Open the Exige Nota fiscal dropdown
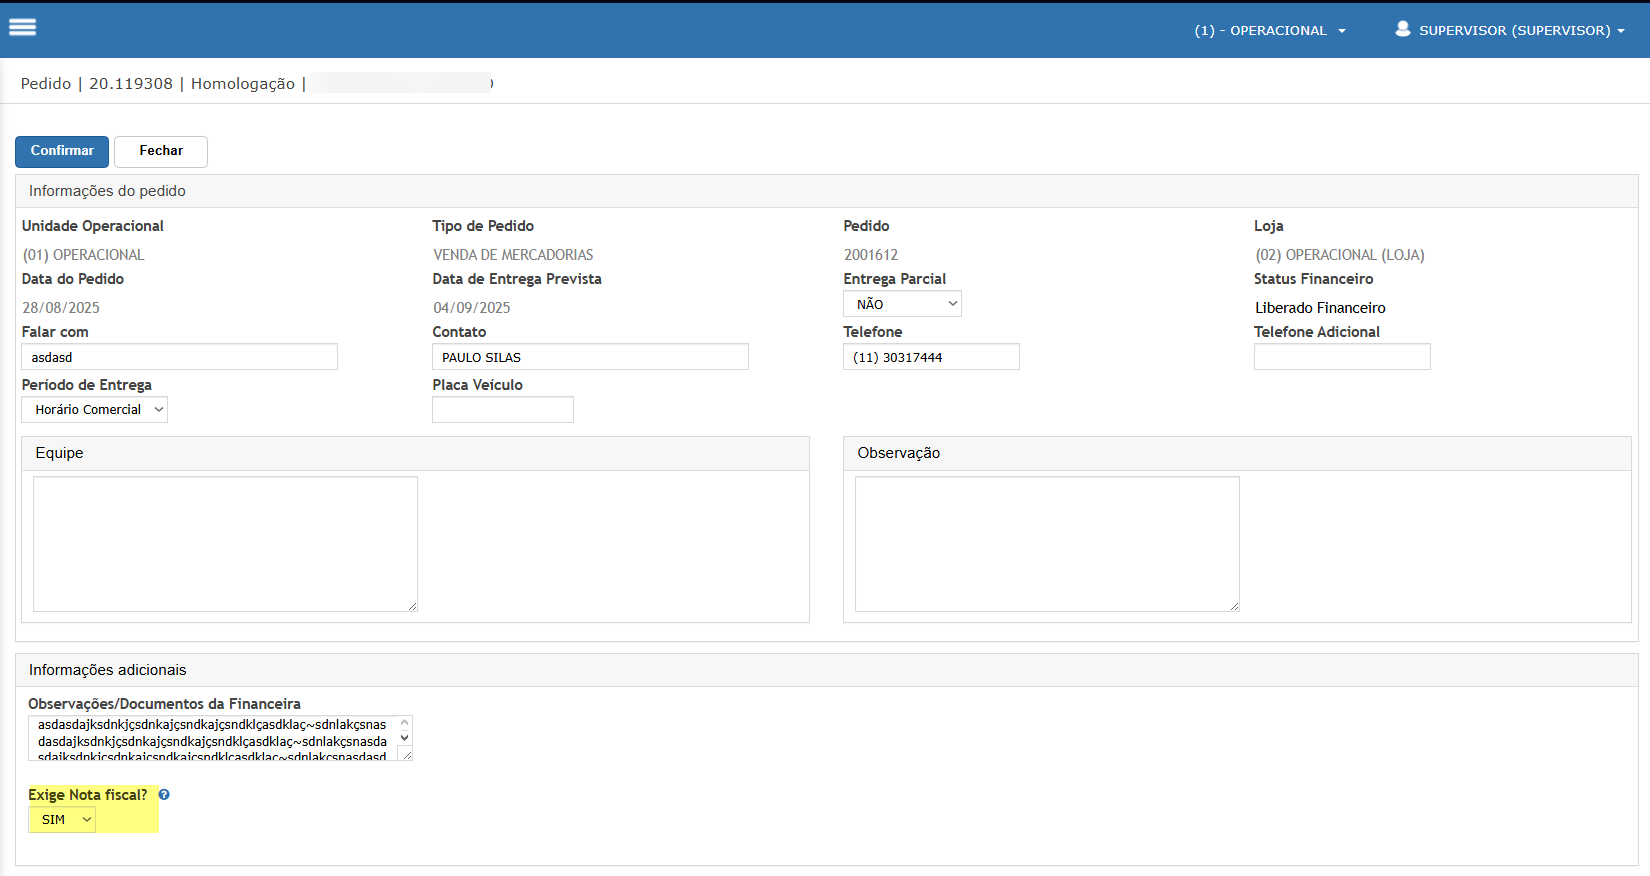 pyautogui.click(x=63, y=820)
